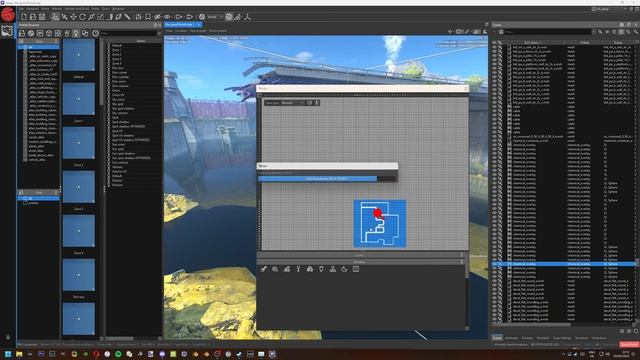Open the view type dropdown in dialog
This screenshot has width=640, height=360.
[293, 103]
